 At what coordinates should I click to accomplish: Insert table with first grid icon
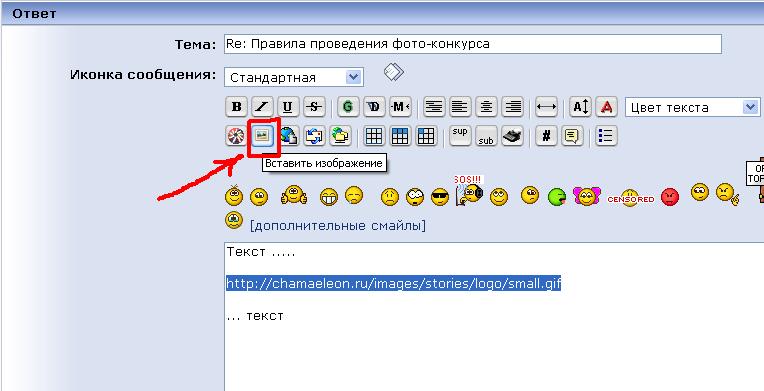click(374, 136)
